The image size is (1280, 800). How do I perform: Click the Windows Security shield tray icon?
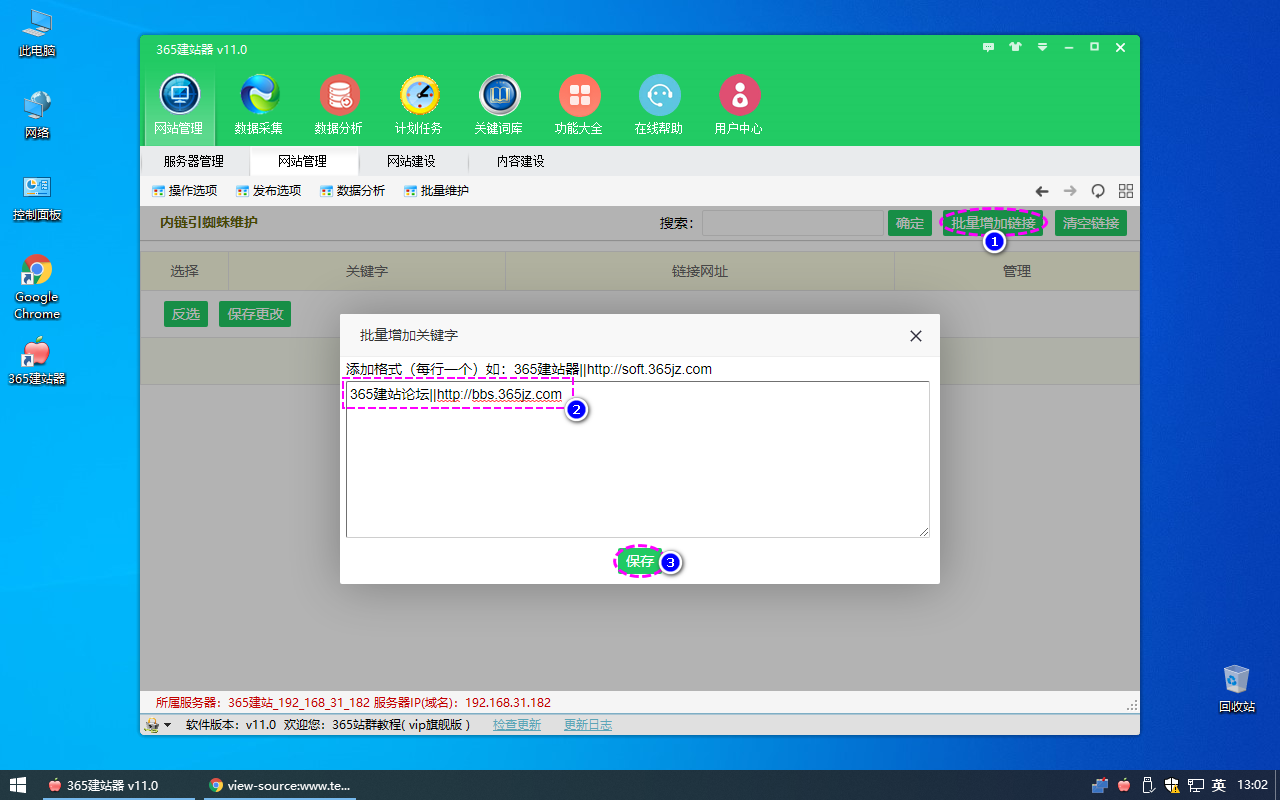point(1172,785)
